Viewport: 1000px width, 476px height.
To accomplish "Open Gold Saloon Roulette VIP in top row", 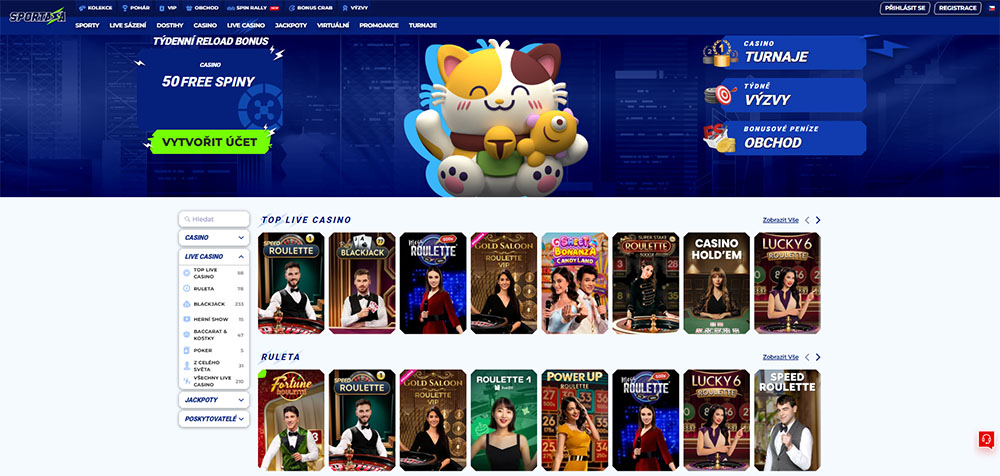I will coord(504,283).
